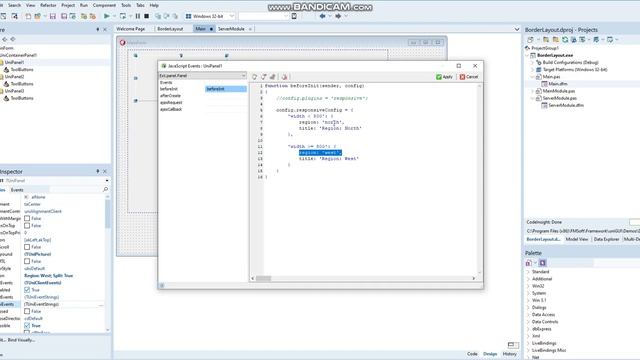Click the New Items toolbar icon

[x=28, y=16]
